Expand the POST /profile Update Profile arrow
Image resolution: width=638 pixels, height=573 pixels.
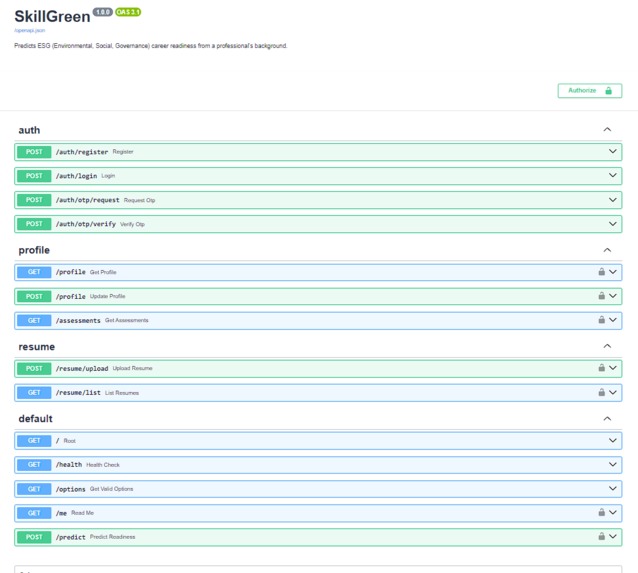pos(612,296)
